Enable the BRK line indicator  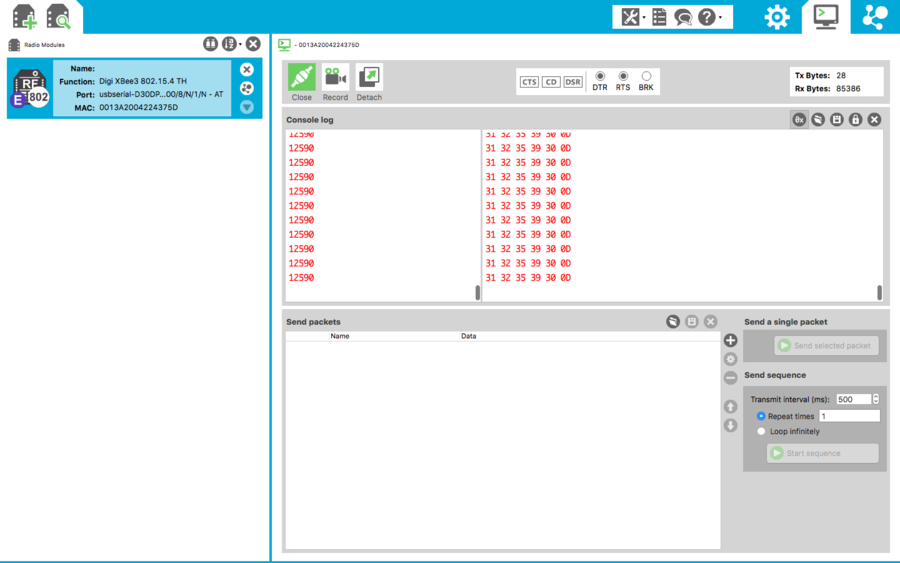[646, 76]
